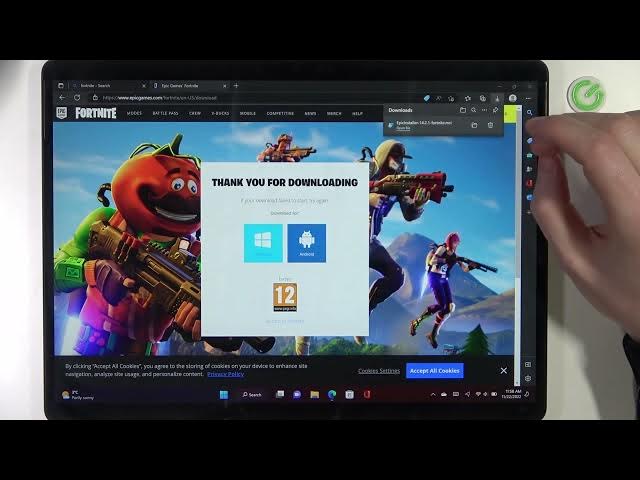Open Microsoft Store from taskbar
Image resolution: width=640 pixels, height=480 pixels.
pos(349,394)
